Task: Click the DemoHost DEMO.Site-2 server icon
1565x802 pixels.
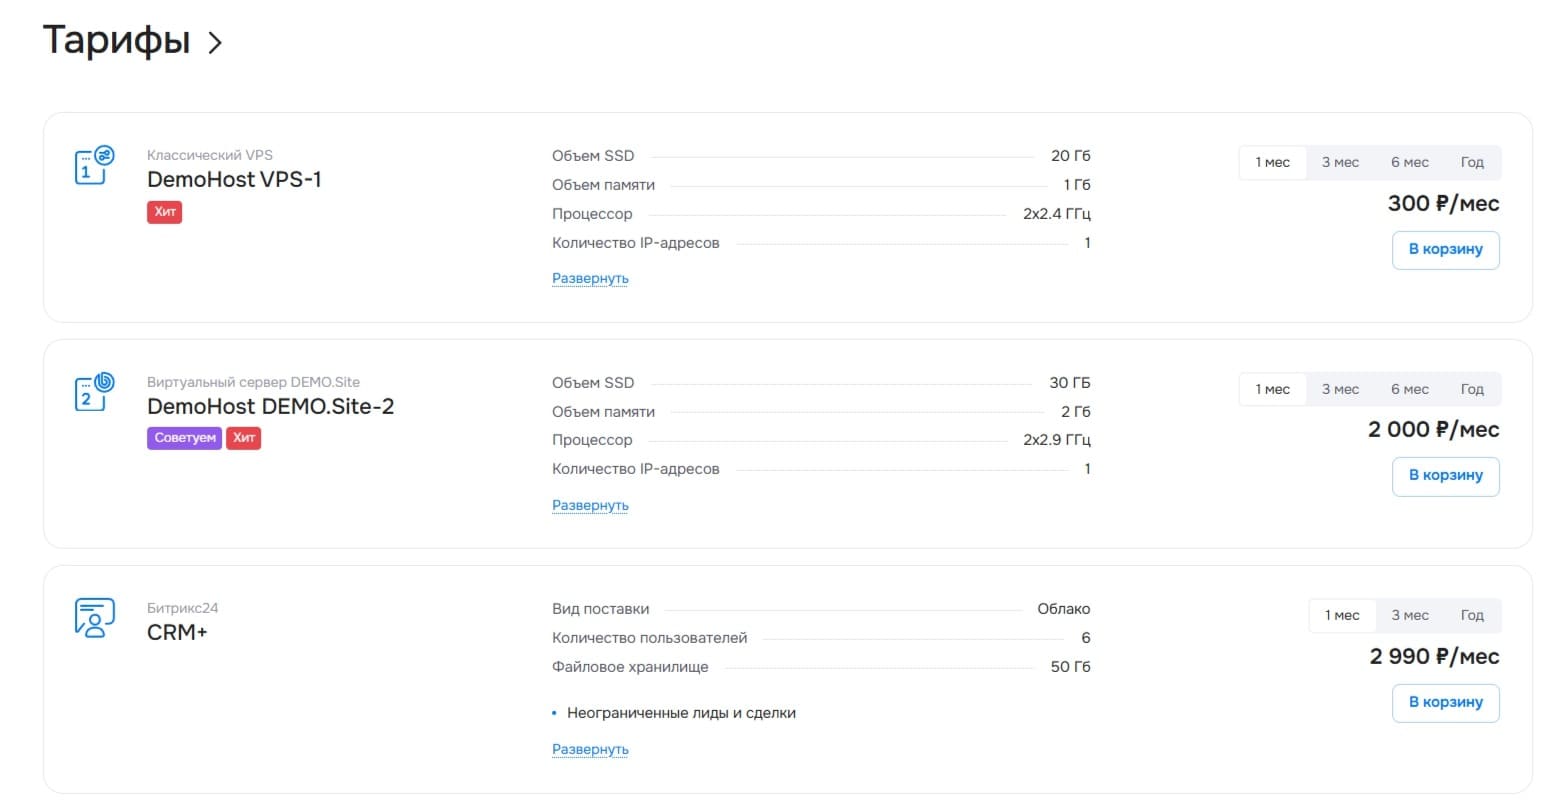Action: coord(95,393)
